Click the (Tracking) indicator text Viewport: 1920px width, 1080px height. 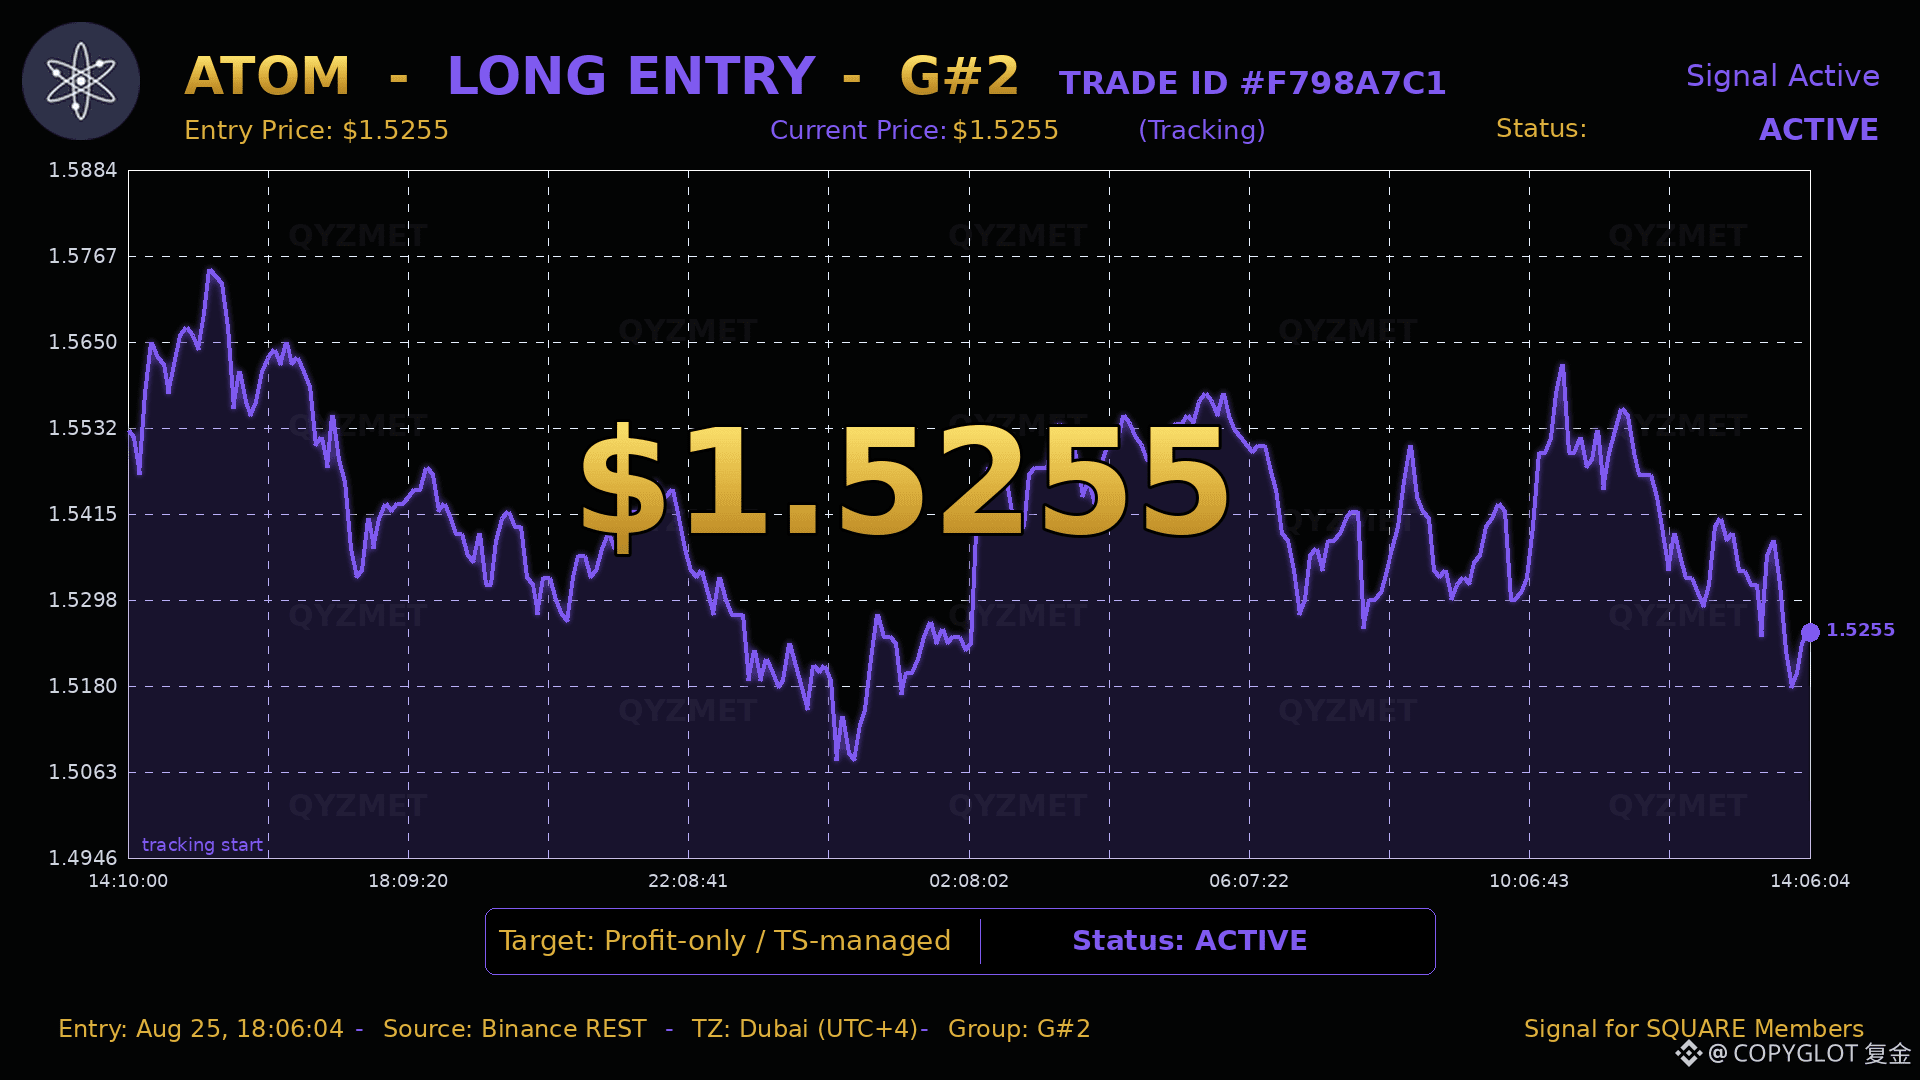pyautogui.click(x=1202, y=130)
